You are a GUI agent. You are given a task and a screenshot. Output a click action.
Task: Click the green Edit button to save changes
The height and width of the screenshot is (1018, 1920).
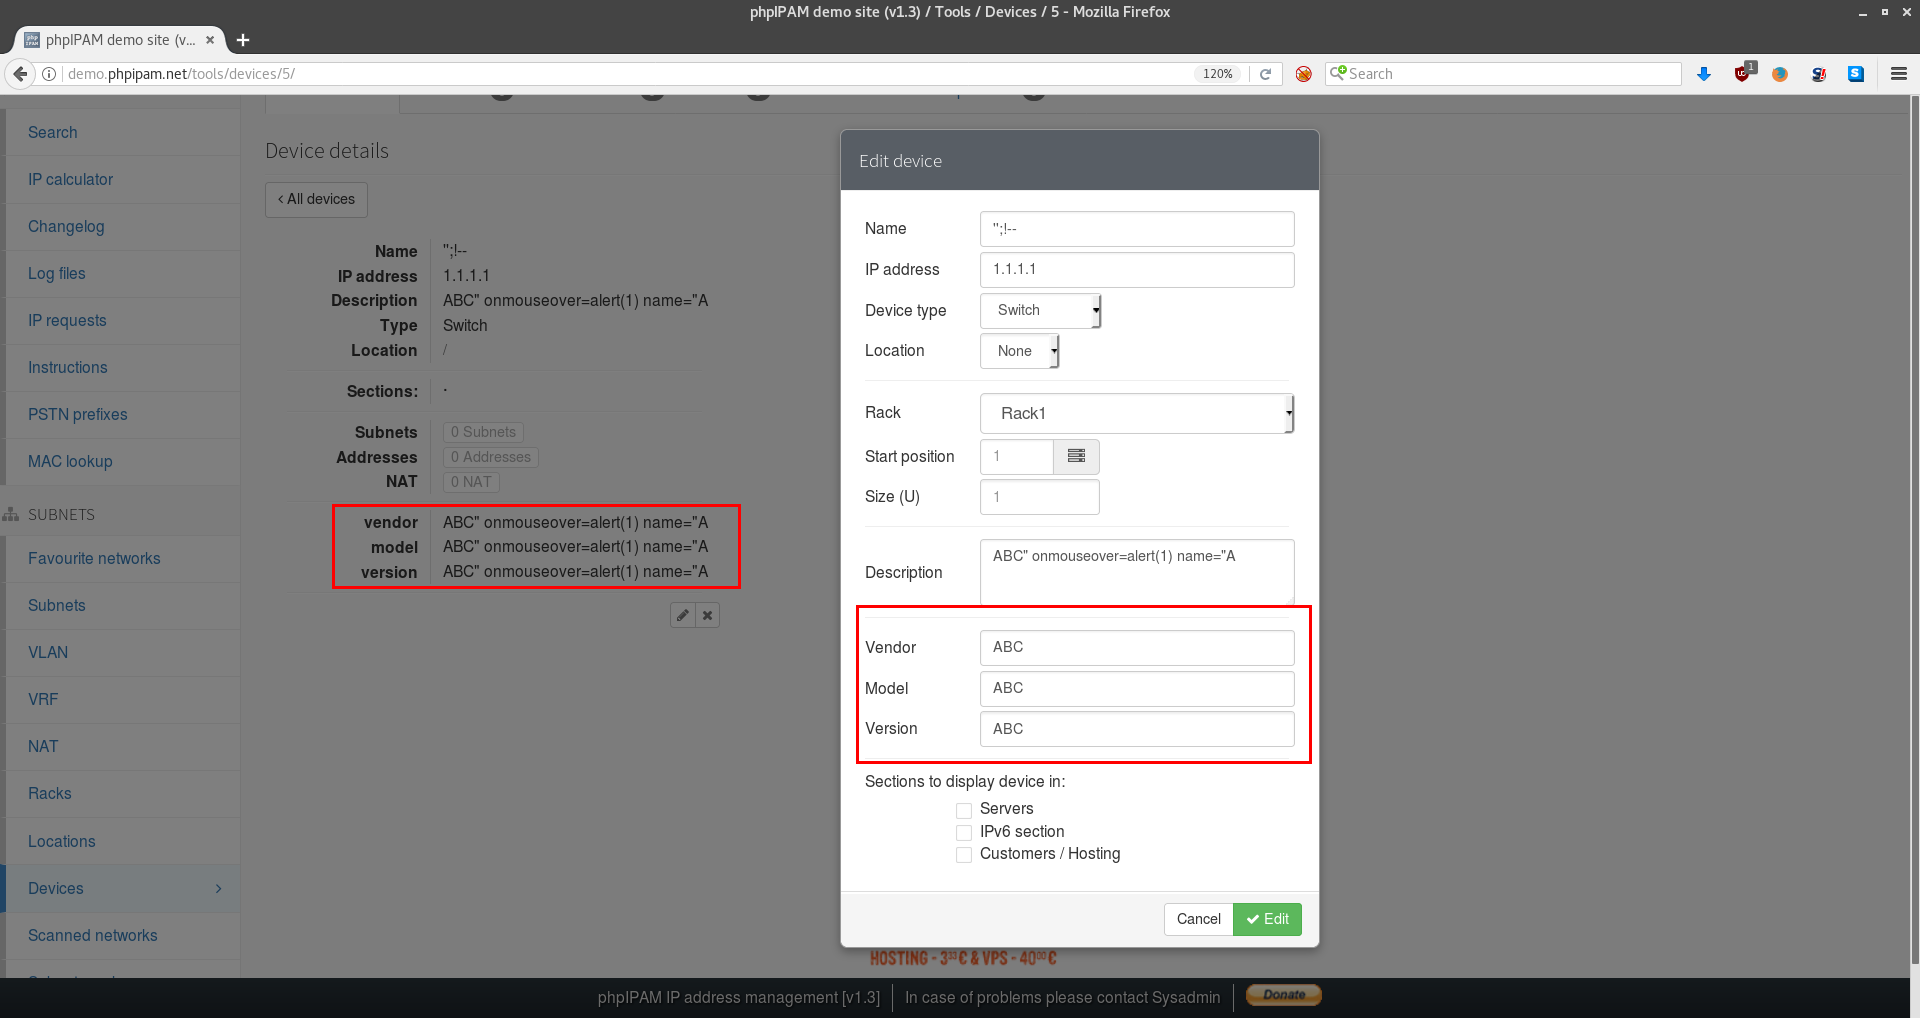coord(1266,919)
